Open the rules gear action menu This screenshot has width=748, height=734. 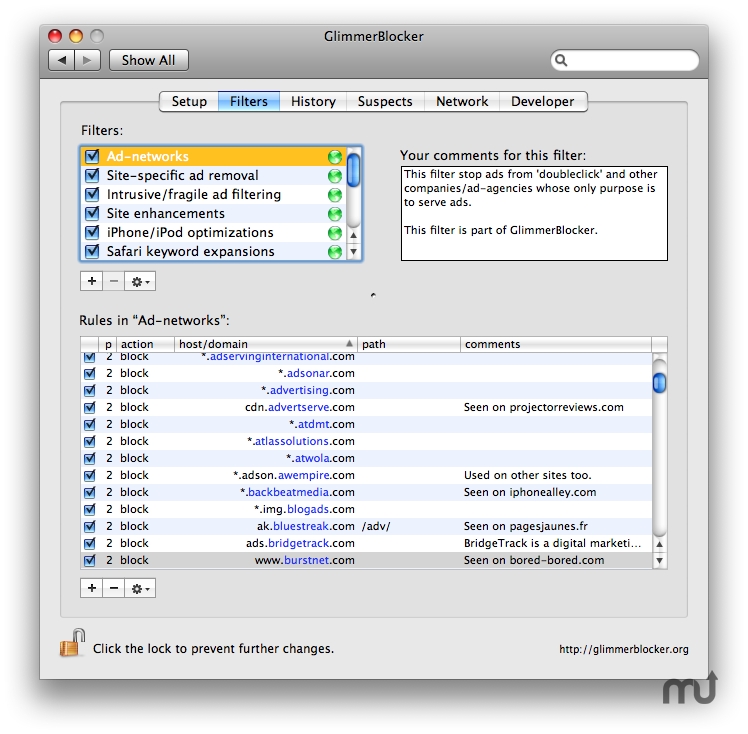coord(140,588)
